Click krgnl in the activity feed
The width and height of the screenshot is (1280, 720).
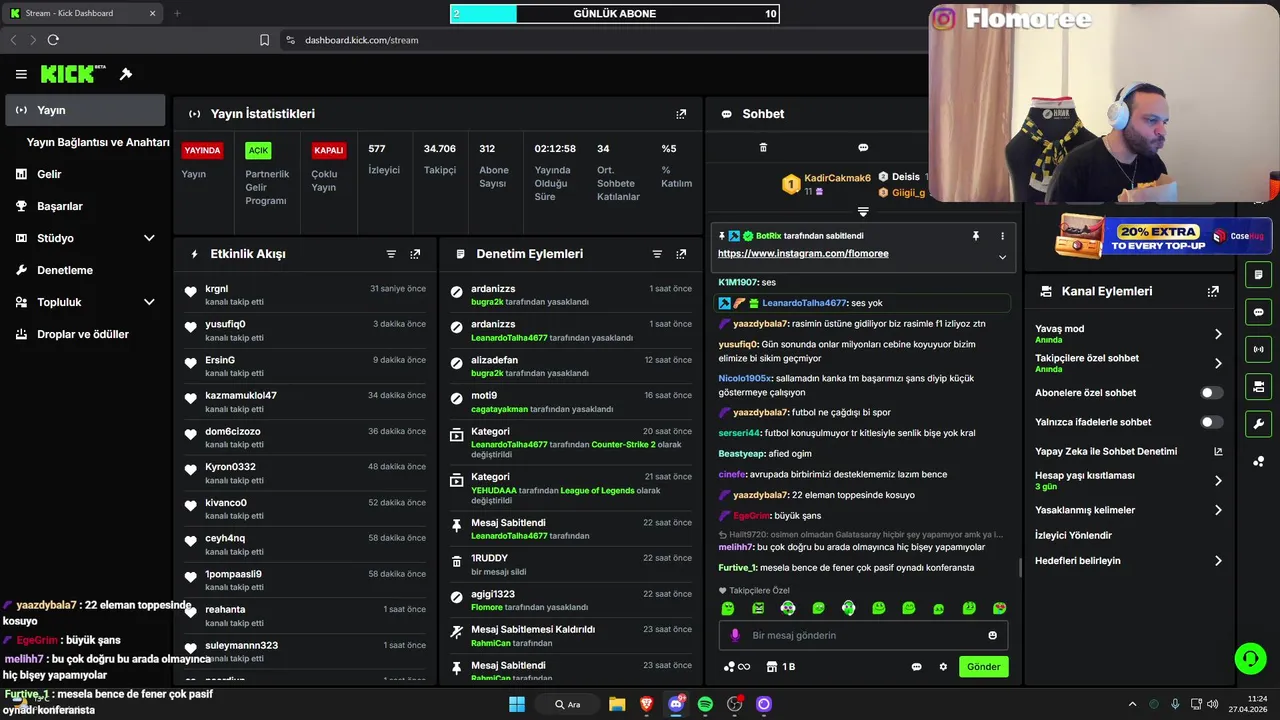(x=217, y=289)
